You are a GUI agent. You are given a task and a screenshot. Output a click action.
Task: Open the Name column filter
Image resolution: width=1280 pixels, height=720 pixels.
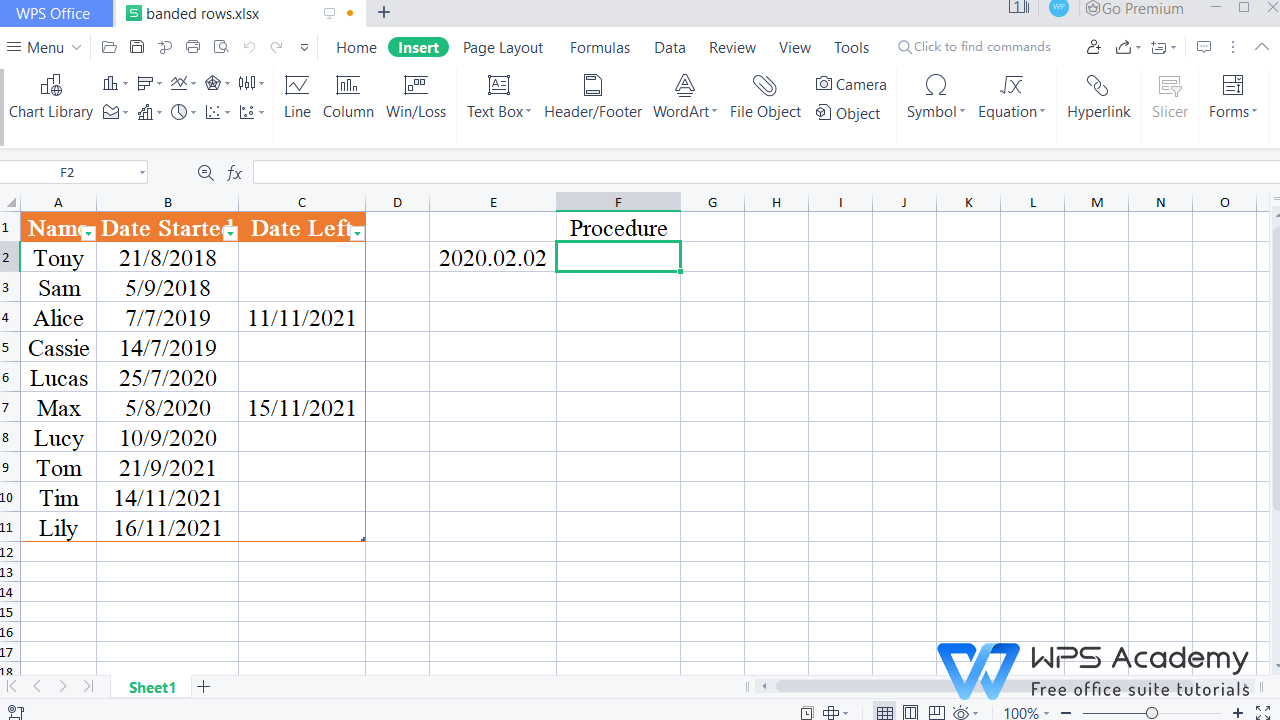[x=88, y=233]
